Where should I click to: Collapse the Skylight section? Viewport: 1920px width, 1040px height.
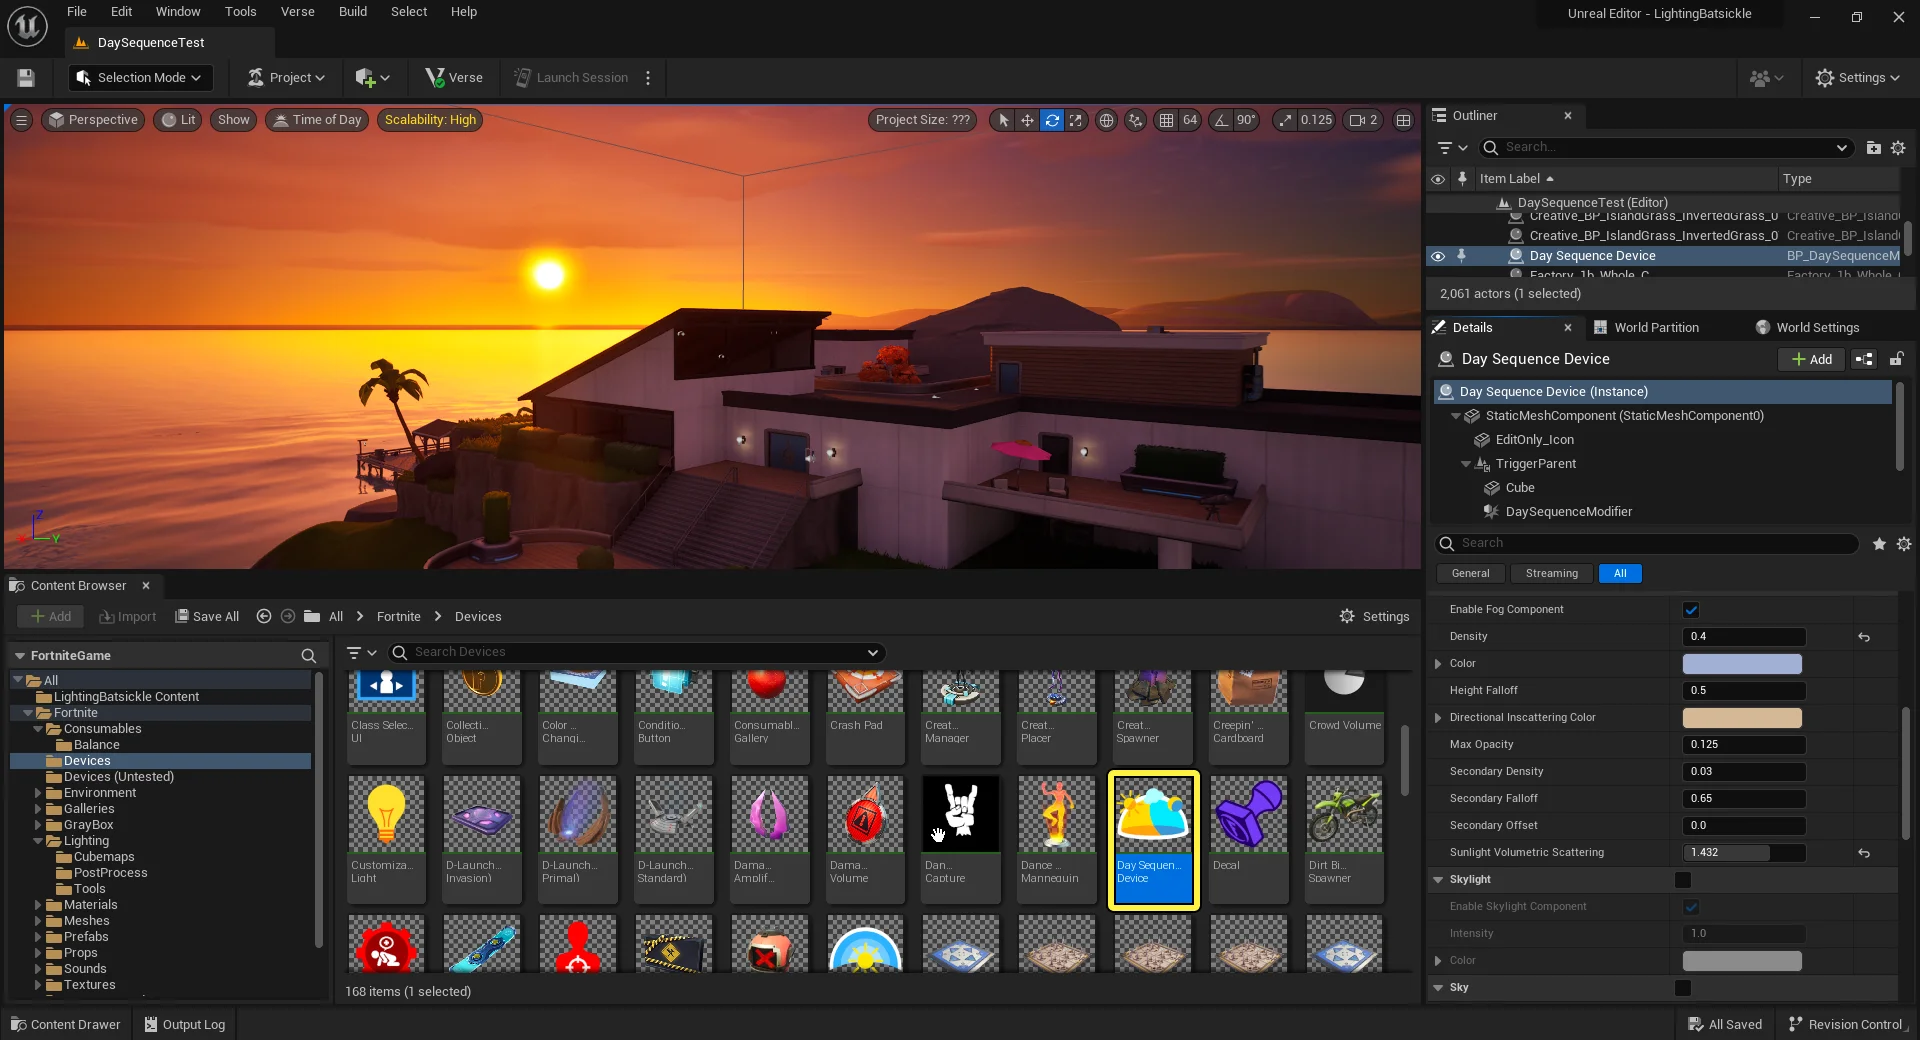point(1438,880)
